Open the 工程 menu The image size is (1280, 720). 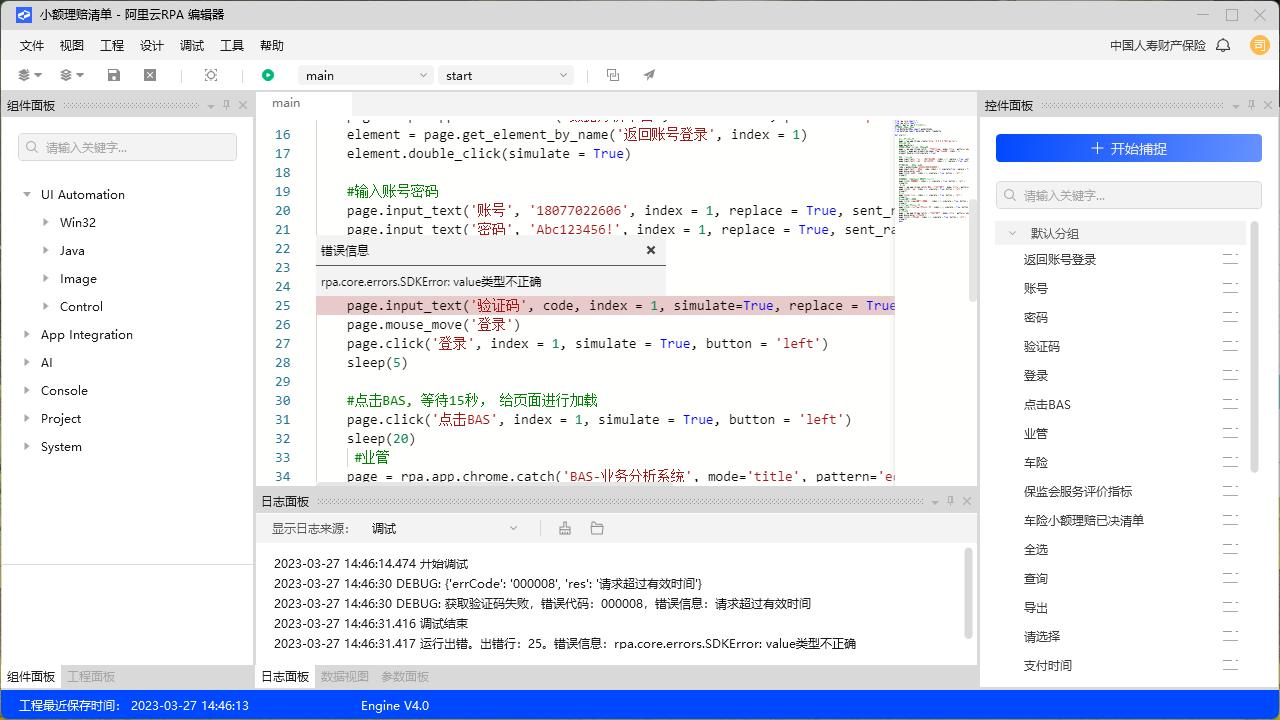point(112,46)
